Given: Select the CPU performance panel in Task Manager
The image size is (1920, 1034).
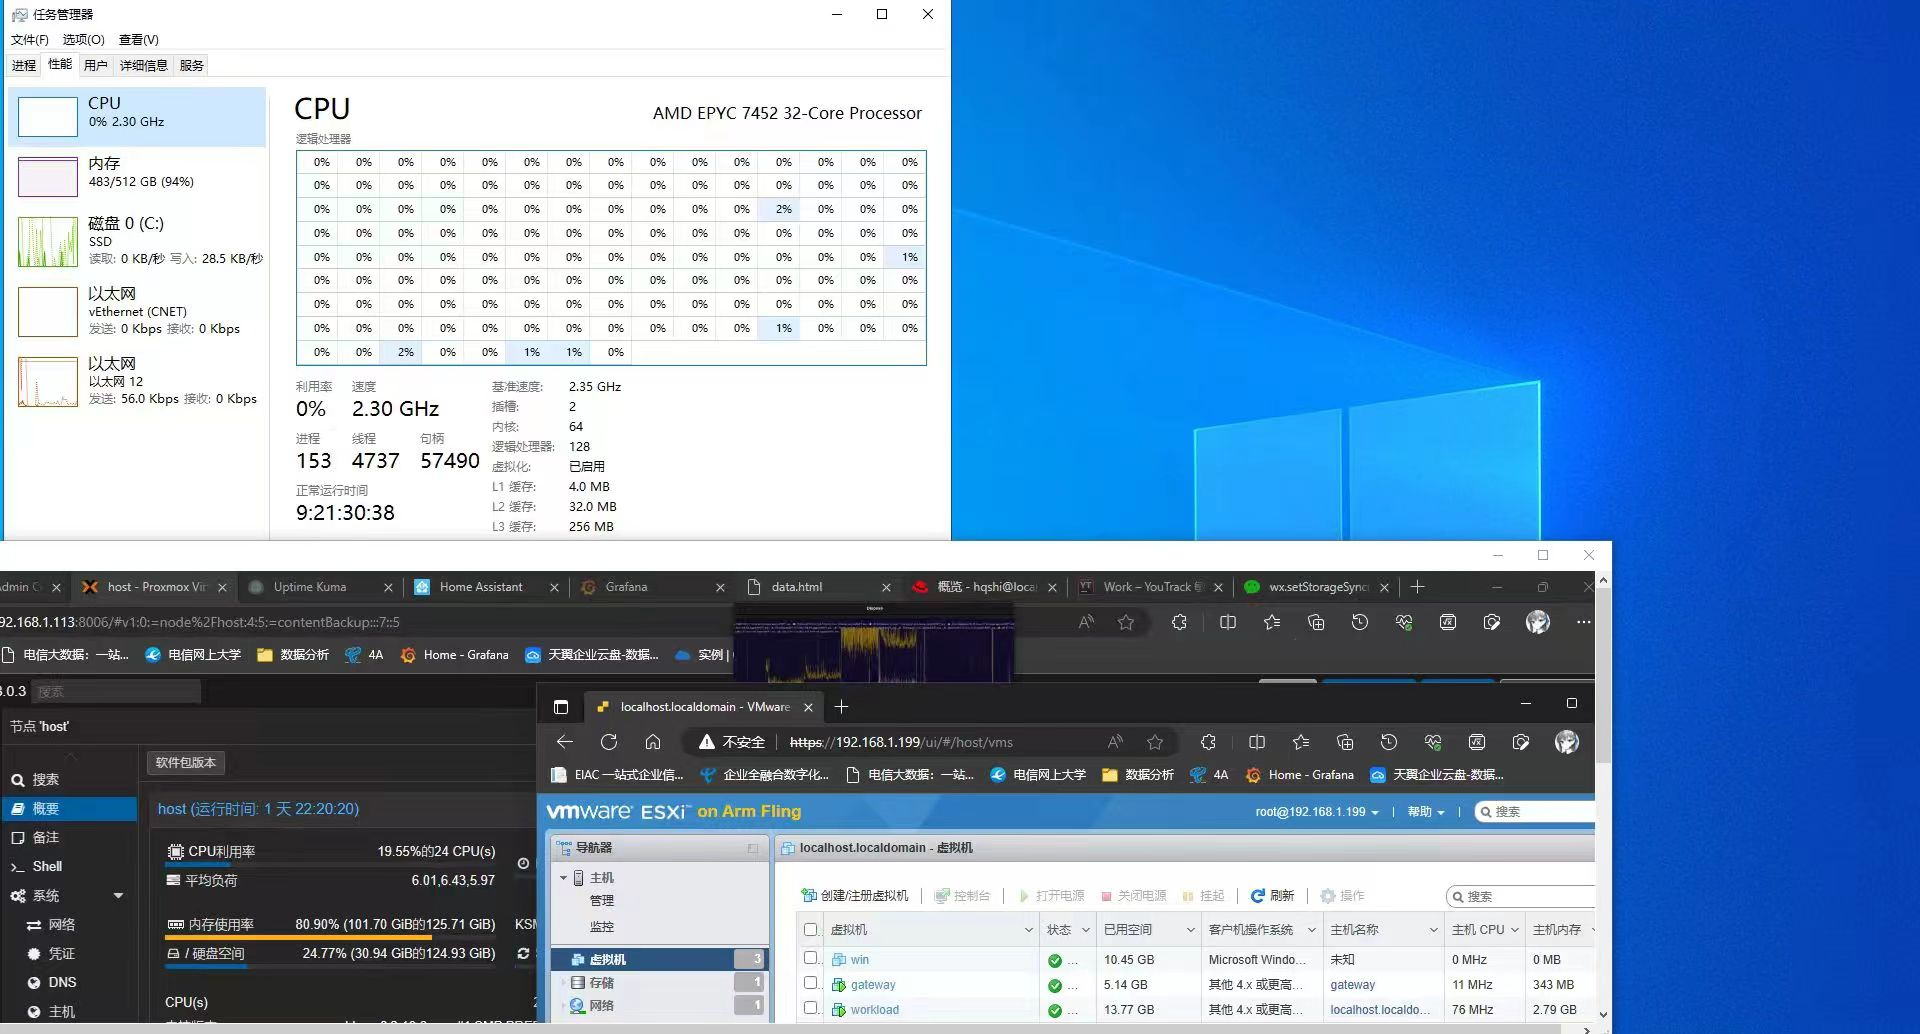Looking at the screenshot, I should pyautogui.click(x=138, y=117).
